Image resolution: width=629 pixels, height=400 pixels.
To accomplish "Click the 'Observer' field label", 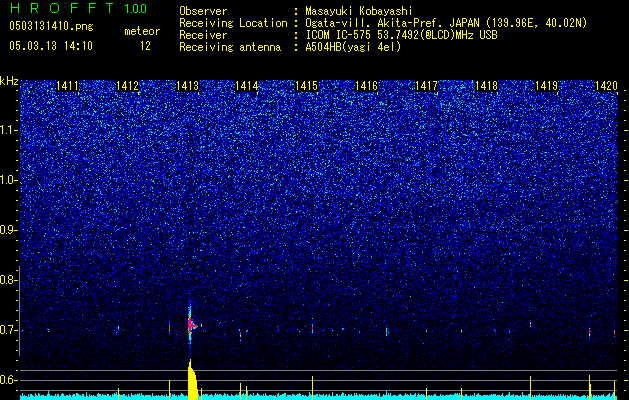I will pyautogui.click(x=203, y=12).
